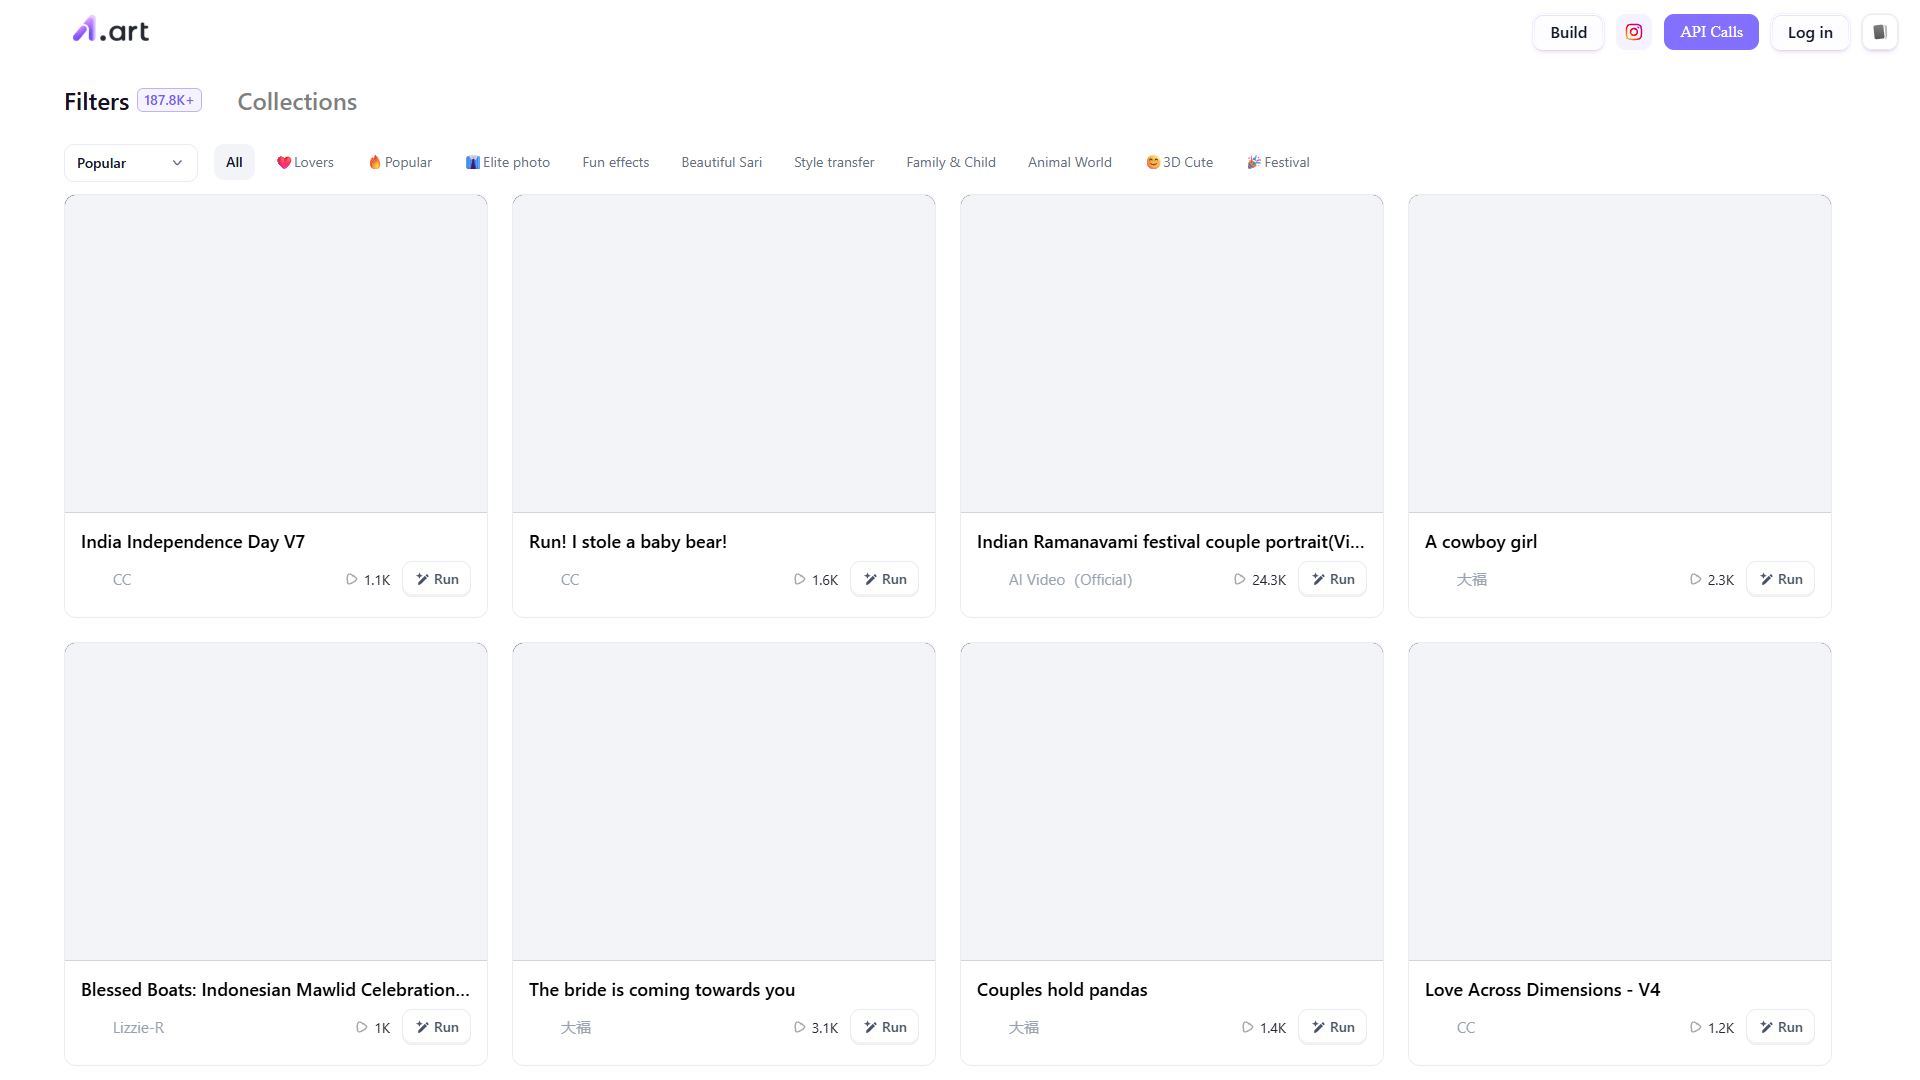Run the A cowboy girl filter
This screenshot has width=1920, height=1080.
pos(1781,579)
